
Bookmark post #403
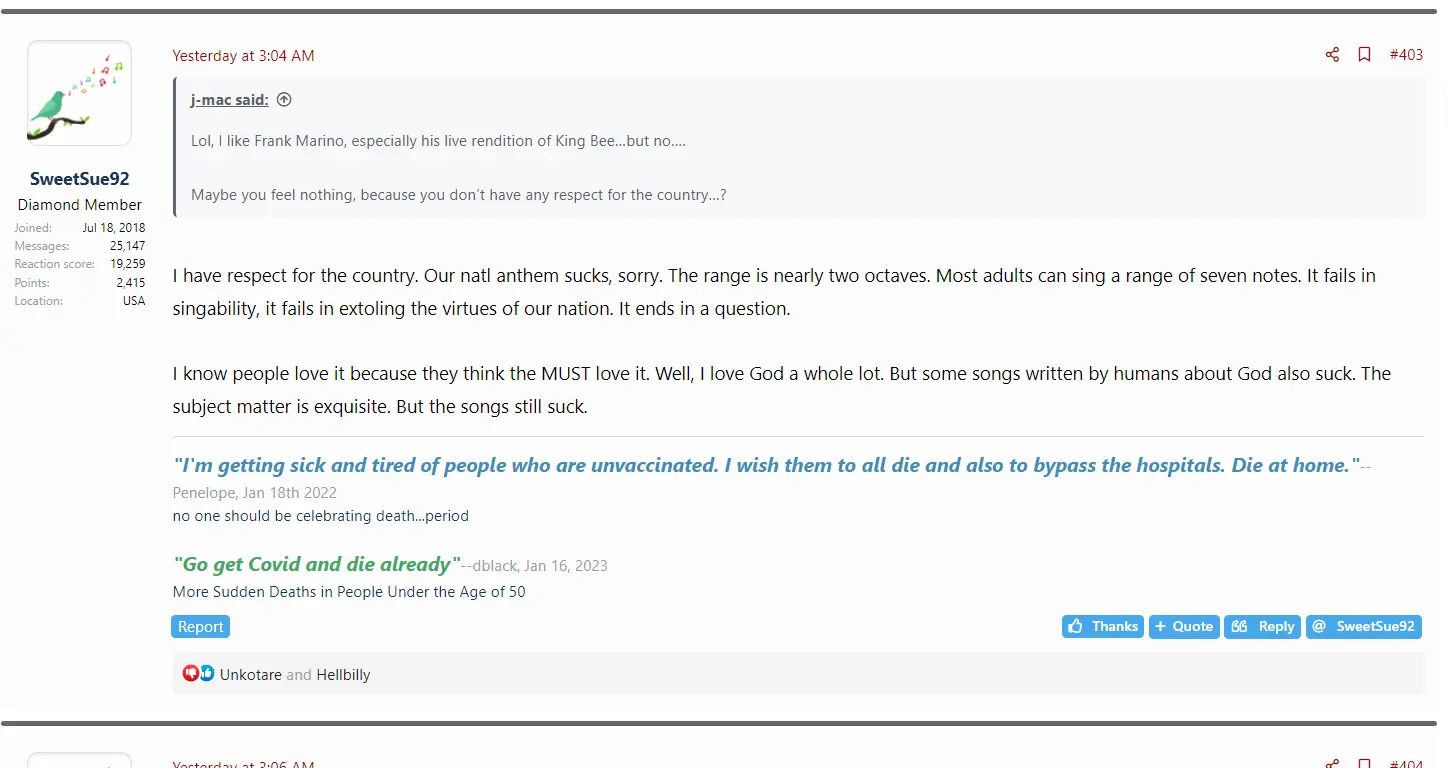point(1364,55)
